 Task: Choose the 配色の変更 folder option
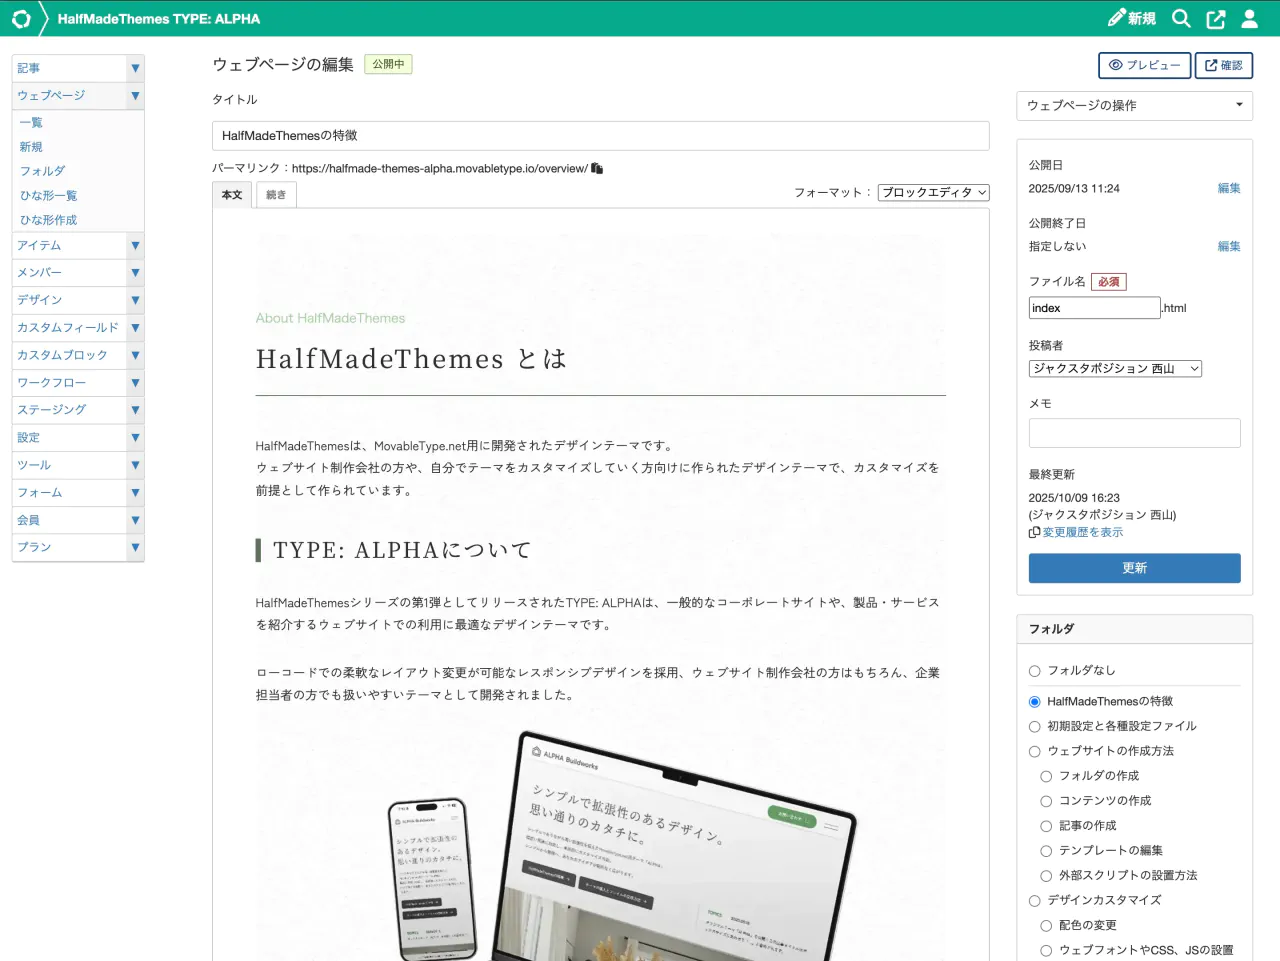1046,925
